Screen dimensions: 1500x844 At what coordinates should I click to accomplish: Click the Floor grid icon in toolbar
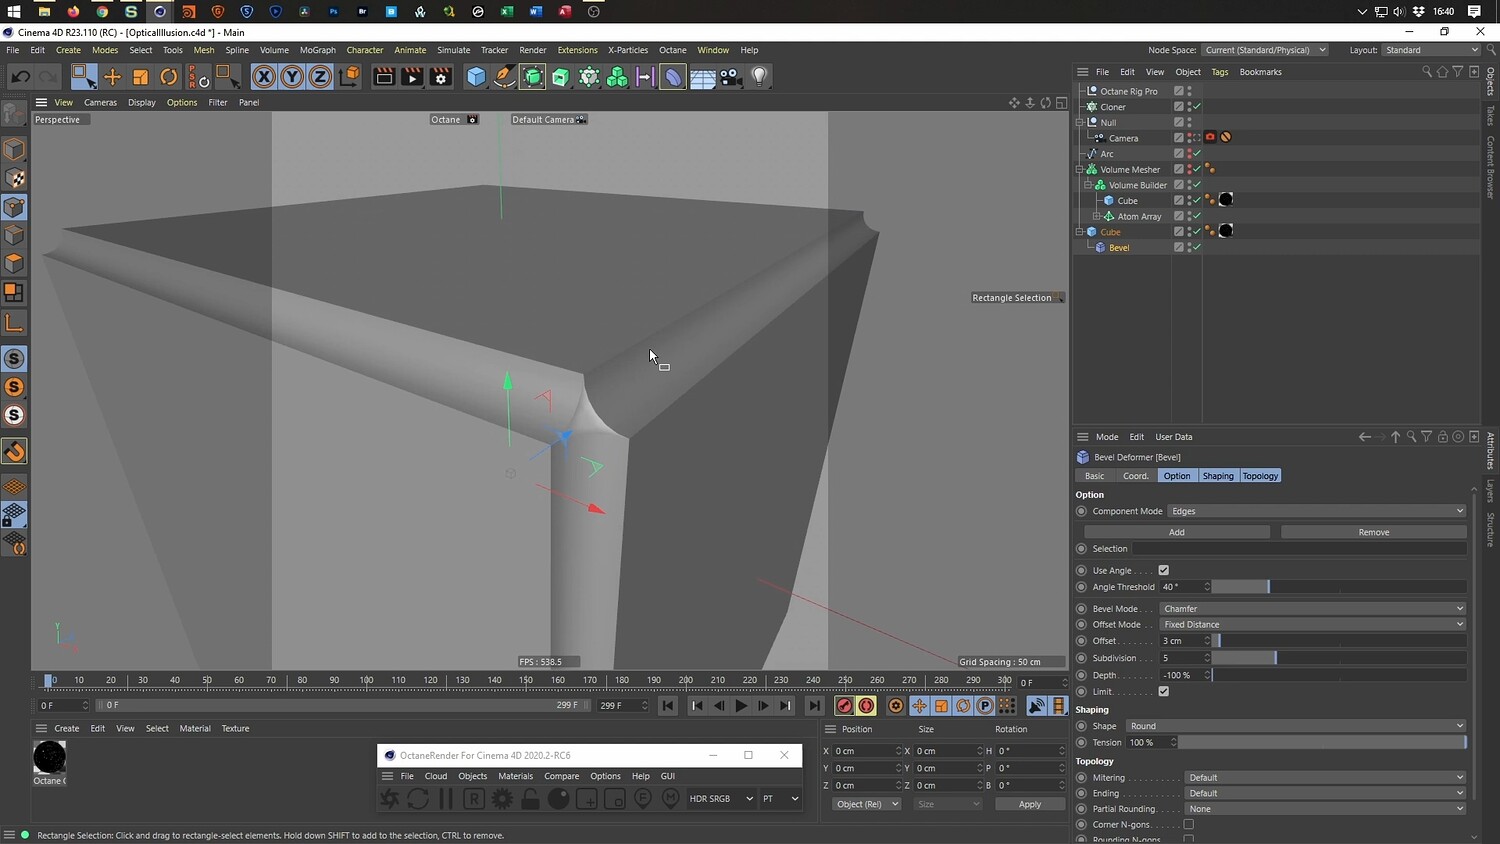coord(702,77)
